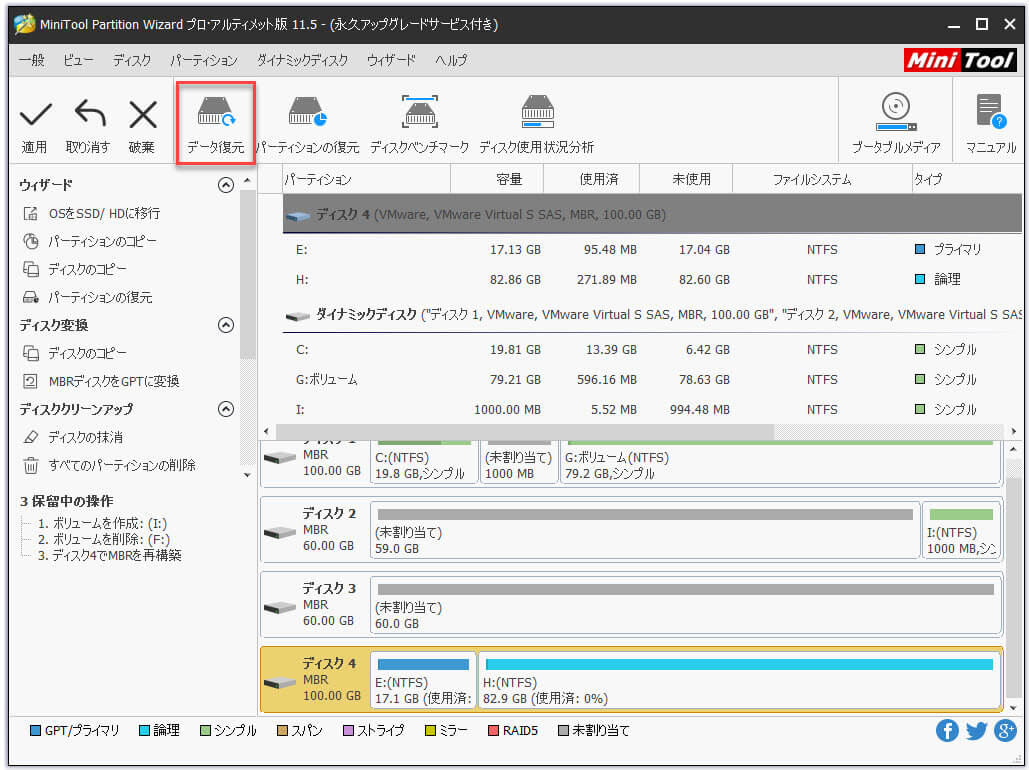Screen dimensions: 1029x770
Task: Open the Twitter bird icon
Action: [976, 730]
